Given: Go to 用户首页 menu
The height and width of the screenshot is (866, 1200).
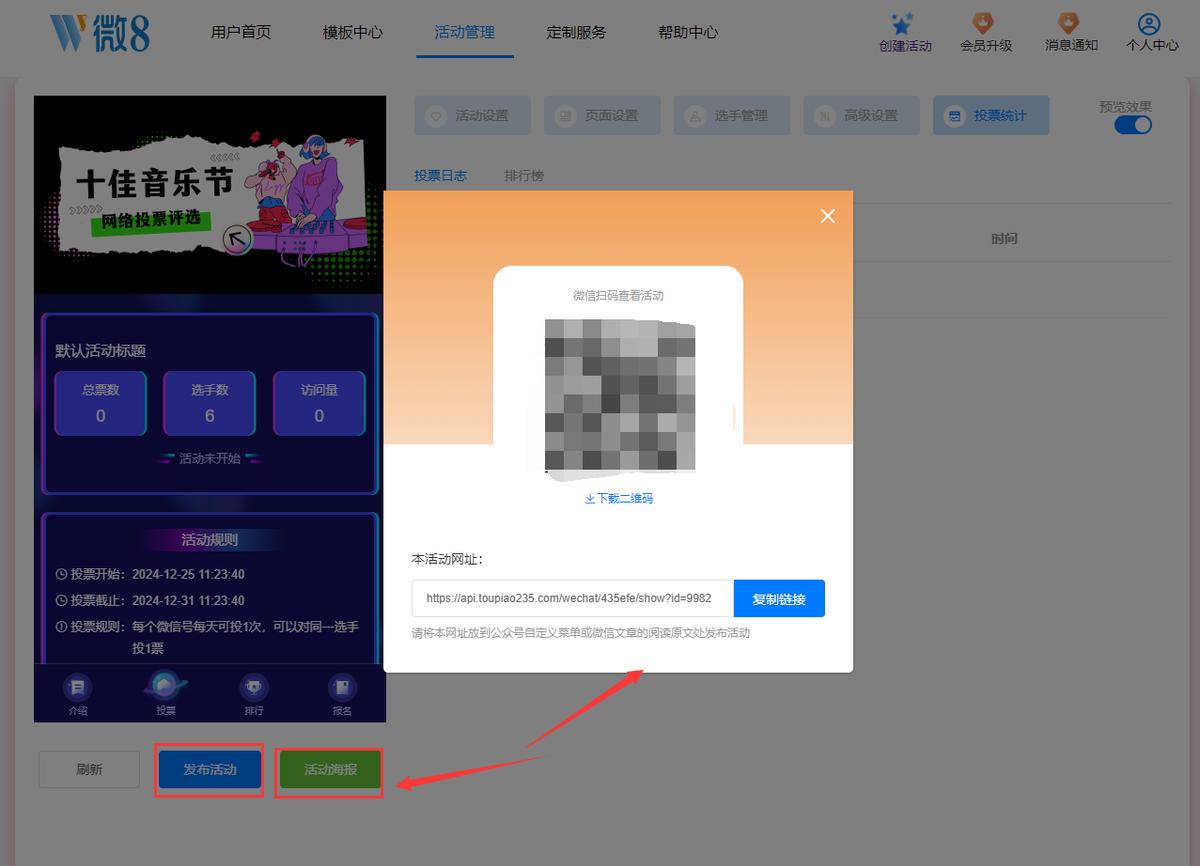Looking at the screenshot, I should [x=241, y=32].
